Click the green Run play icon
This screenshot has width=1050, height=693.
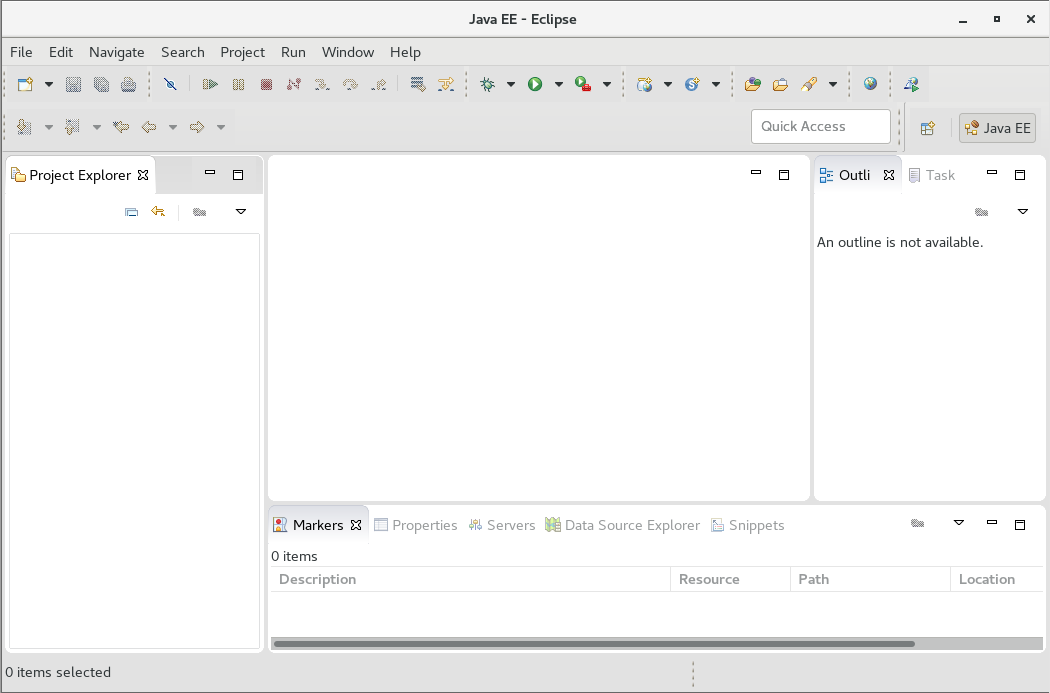(534, 84)
